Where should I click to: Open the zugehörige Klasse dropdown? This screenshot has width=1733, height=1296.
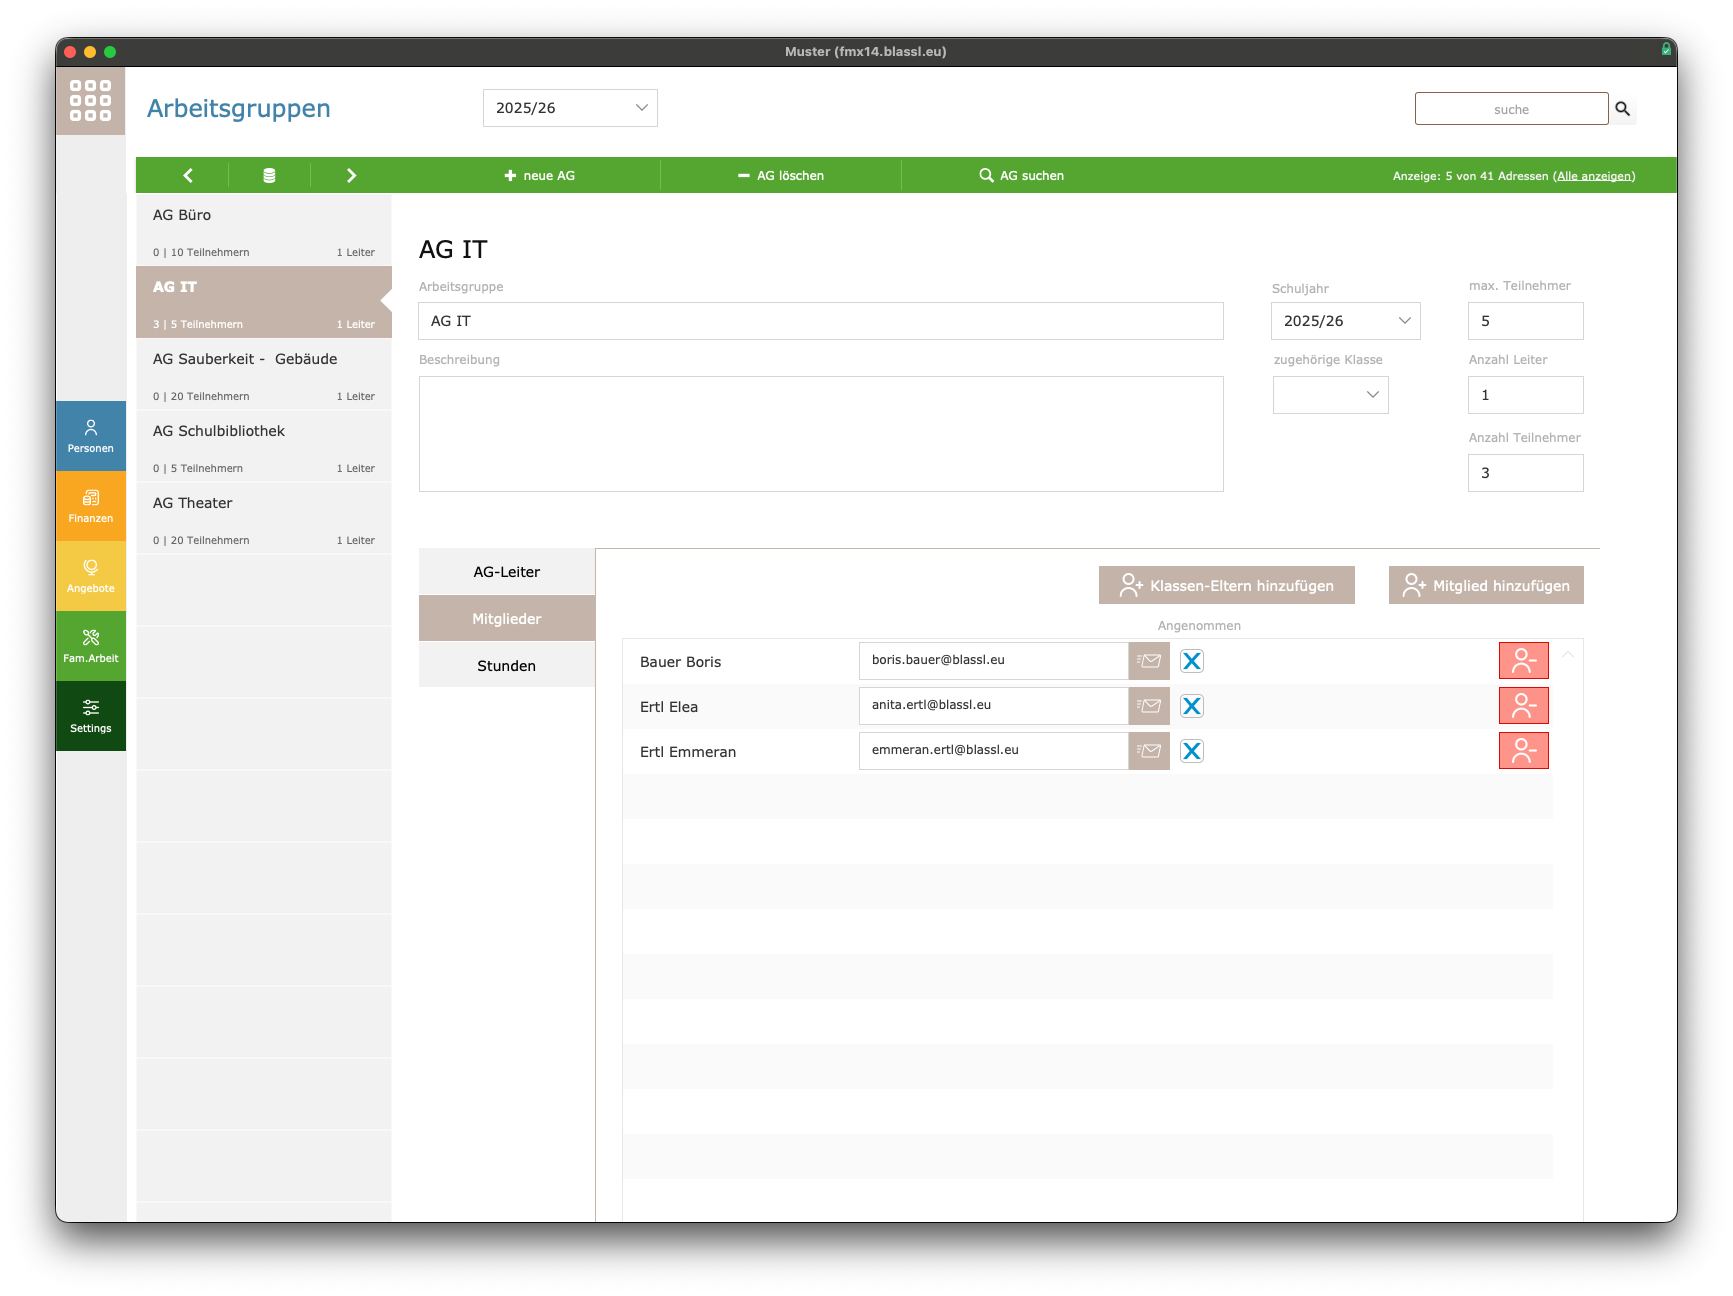coord(1330,395)
